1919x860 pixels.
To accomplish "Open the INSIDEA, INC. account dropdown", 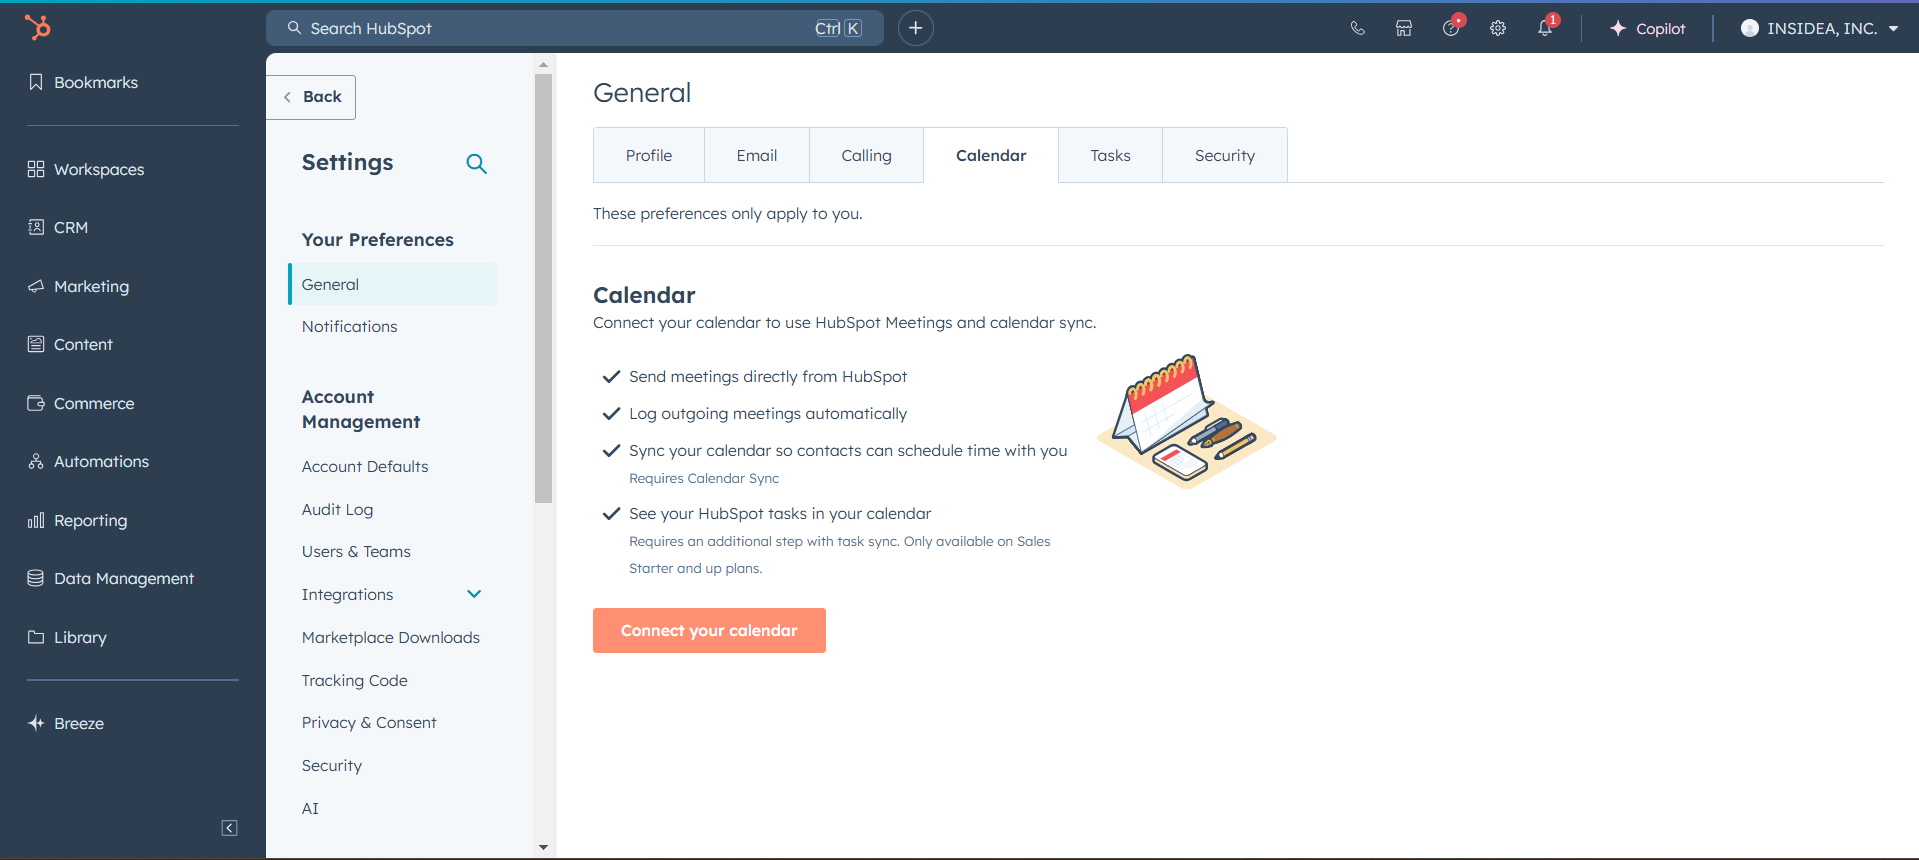I will [x=1820, y=28].
